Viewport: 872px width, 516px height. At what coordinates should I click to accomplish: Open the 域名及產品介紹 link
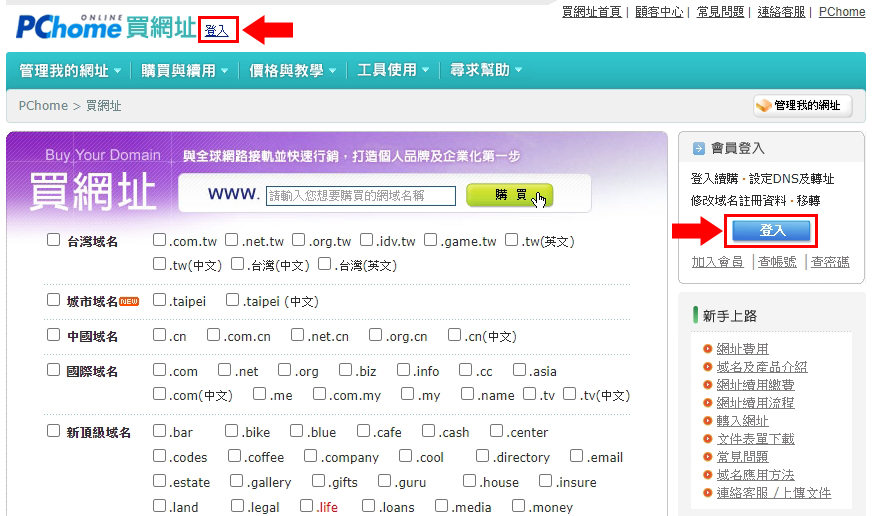tap(762, 367)
